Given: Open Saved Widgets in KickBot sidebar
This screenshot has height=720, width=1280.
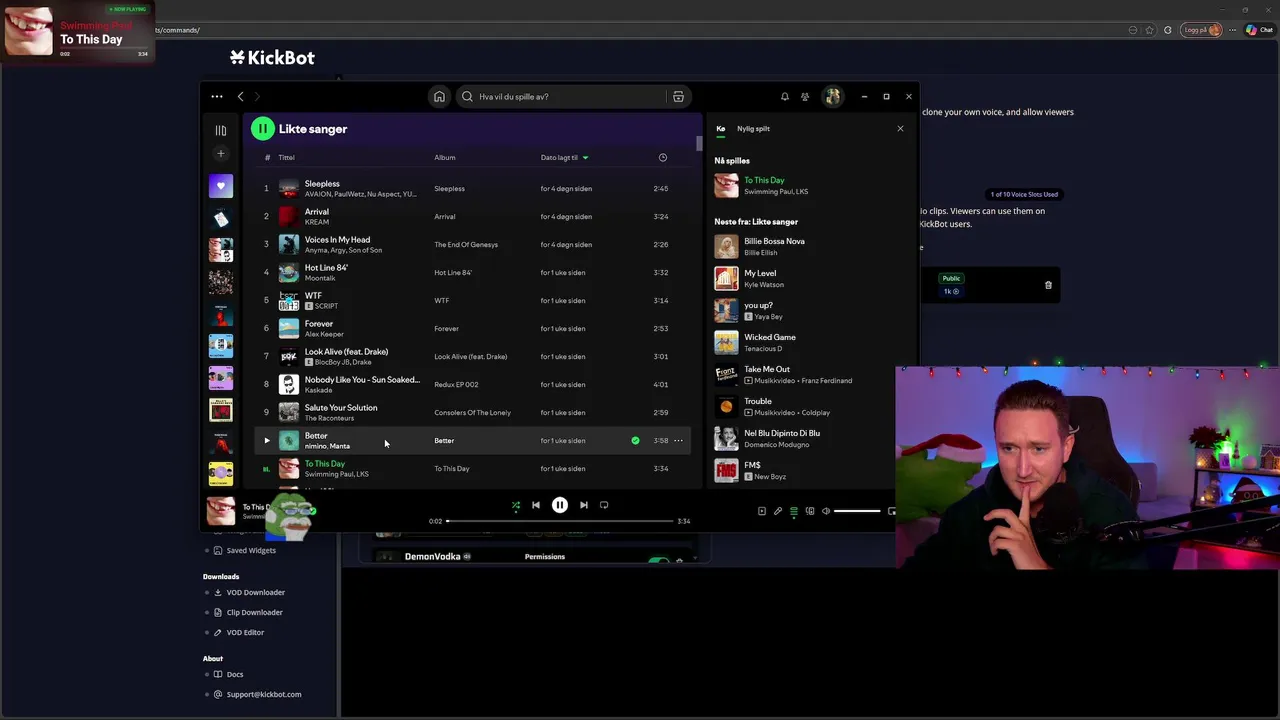Looking at the screenshot, I should [250, 550].
